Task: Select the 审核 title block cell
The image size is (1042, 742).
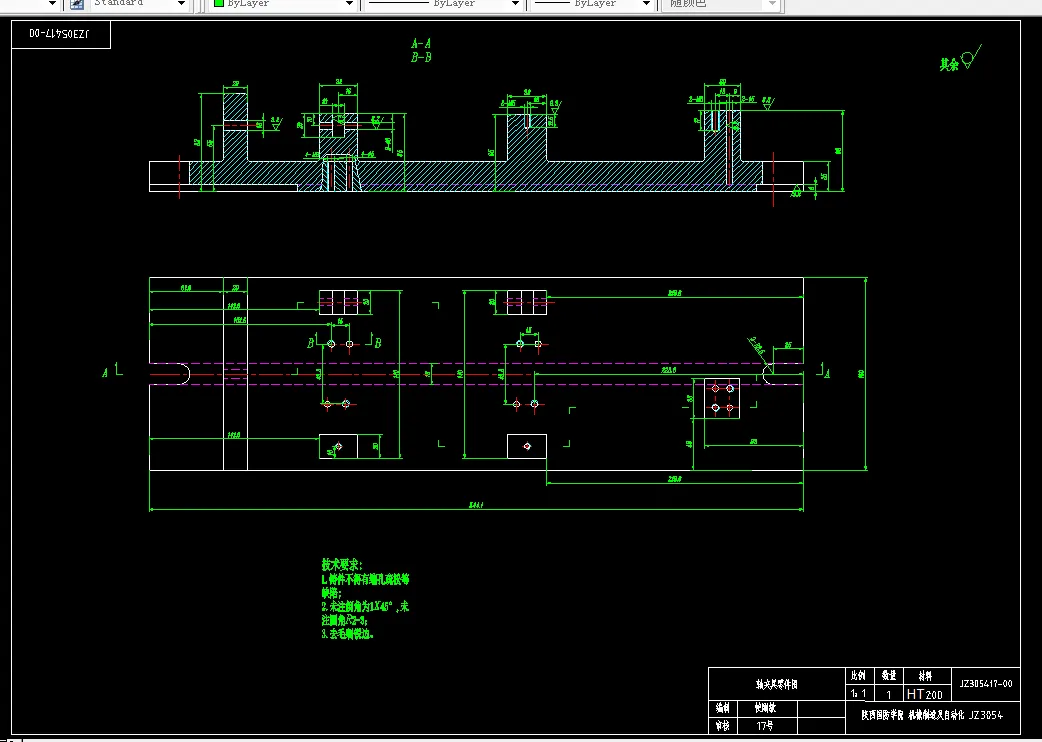Action: [722, 726]
